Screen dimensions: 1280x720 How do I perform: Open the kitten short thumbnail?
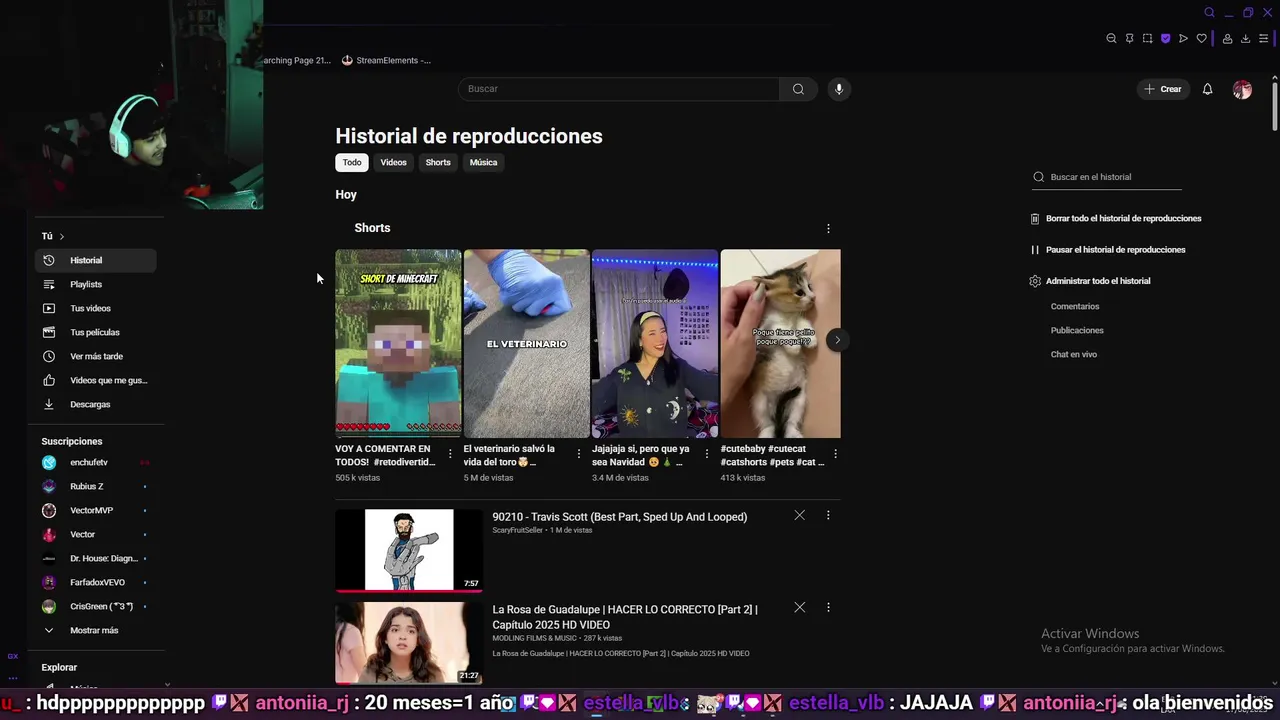coord(781,344)
